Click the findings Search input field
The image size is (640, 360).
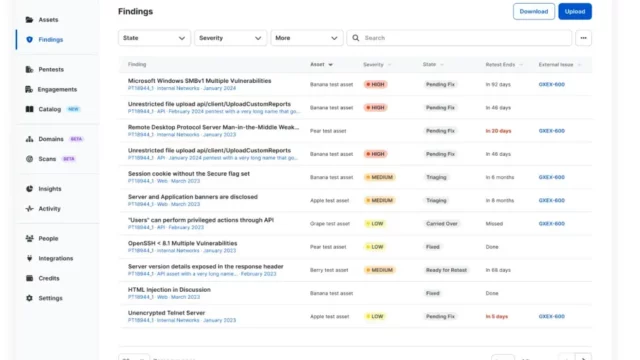459,38
